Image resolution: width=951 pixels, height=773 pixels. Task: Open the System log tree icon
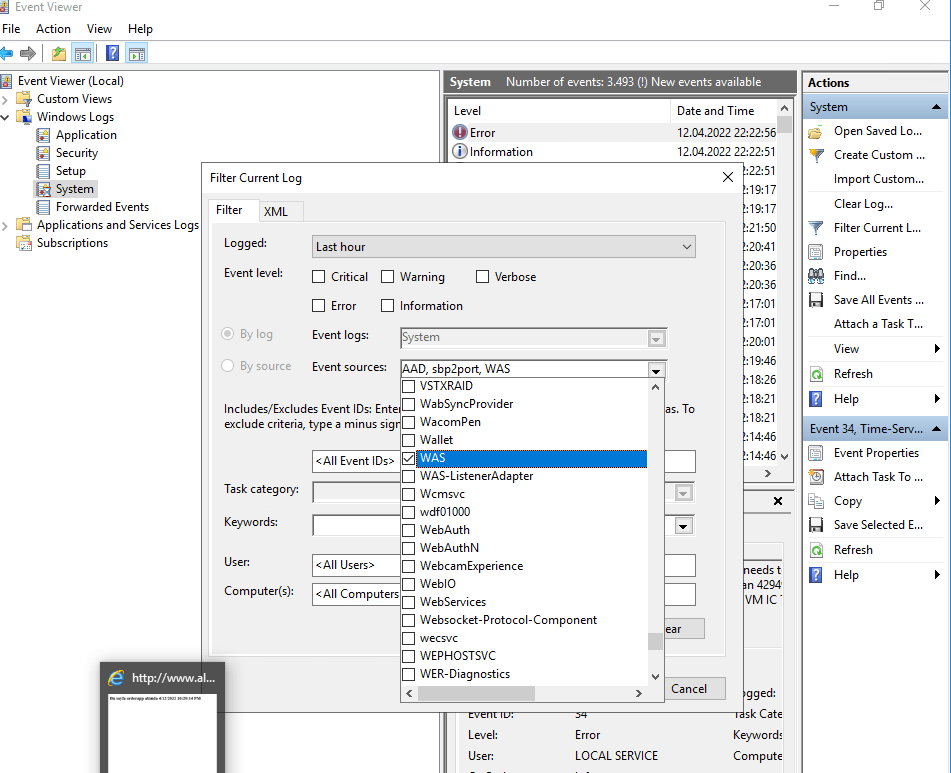43,189
